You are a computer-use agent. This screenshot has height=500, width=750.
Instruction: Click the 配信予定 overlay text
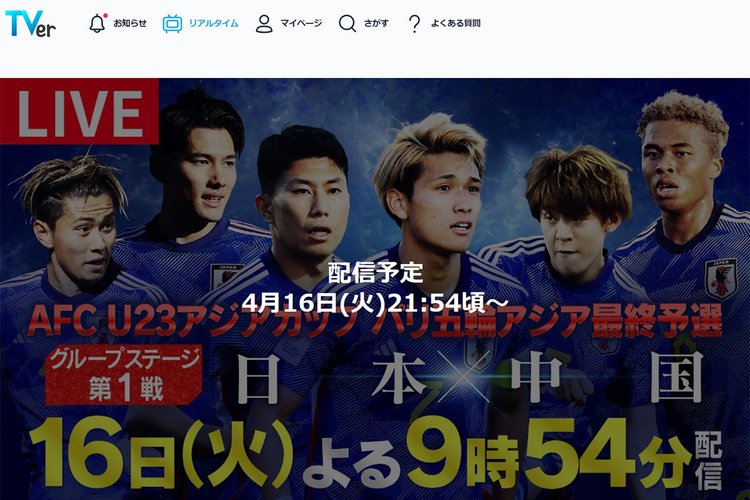pos(375,273)
